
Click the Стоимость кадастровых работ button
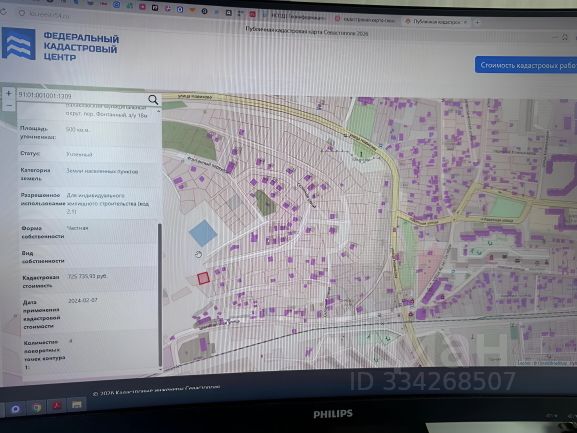(x=526, y=65)
